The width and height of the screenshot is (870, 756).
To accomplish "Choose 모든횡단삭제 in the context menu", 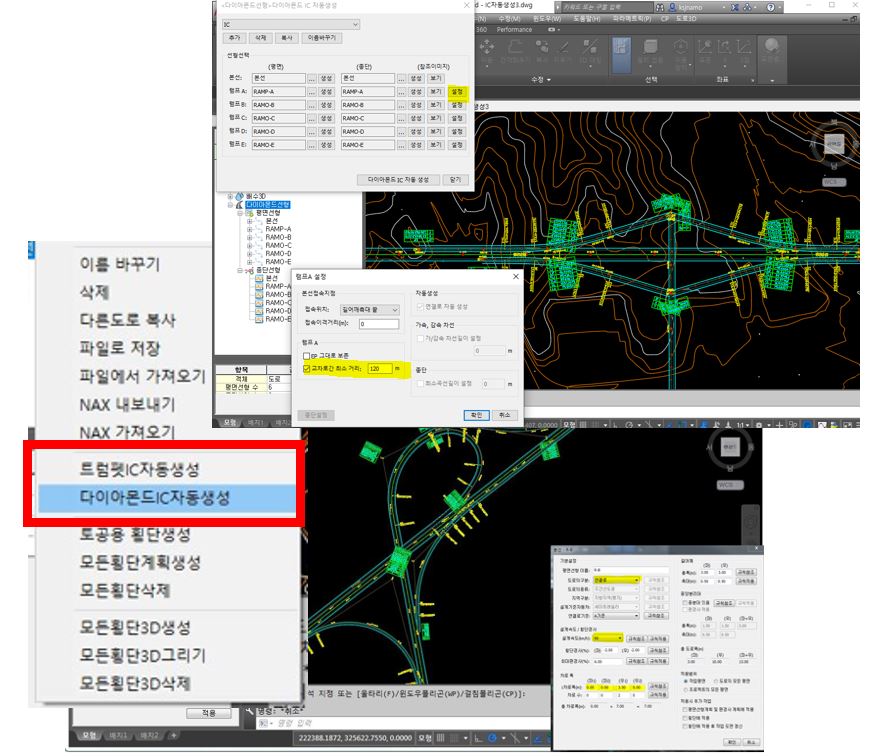I will (125, 590).
